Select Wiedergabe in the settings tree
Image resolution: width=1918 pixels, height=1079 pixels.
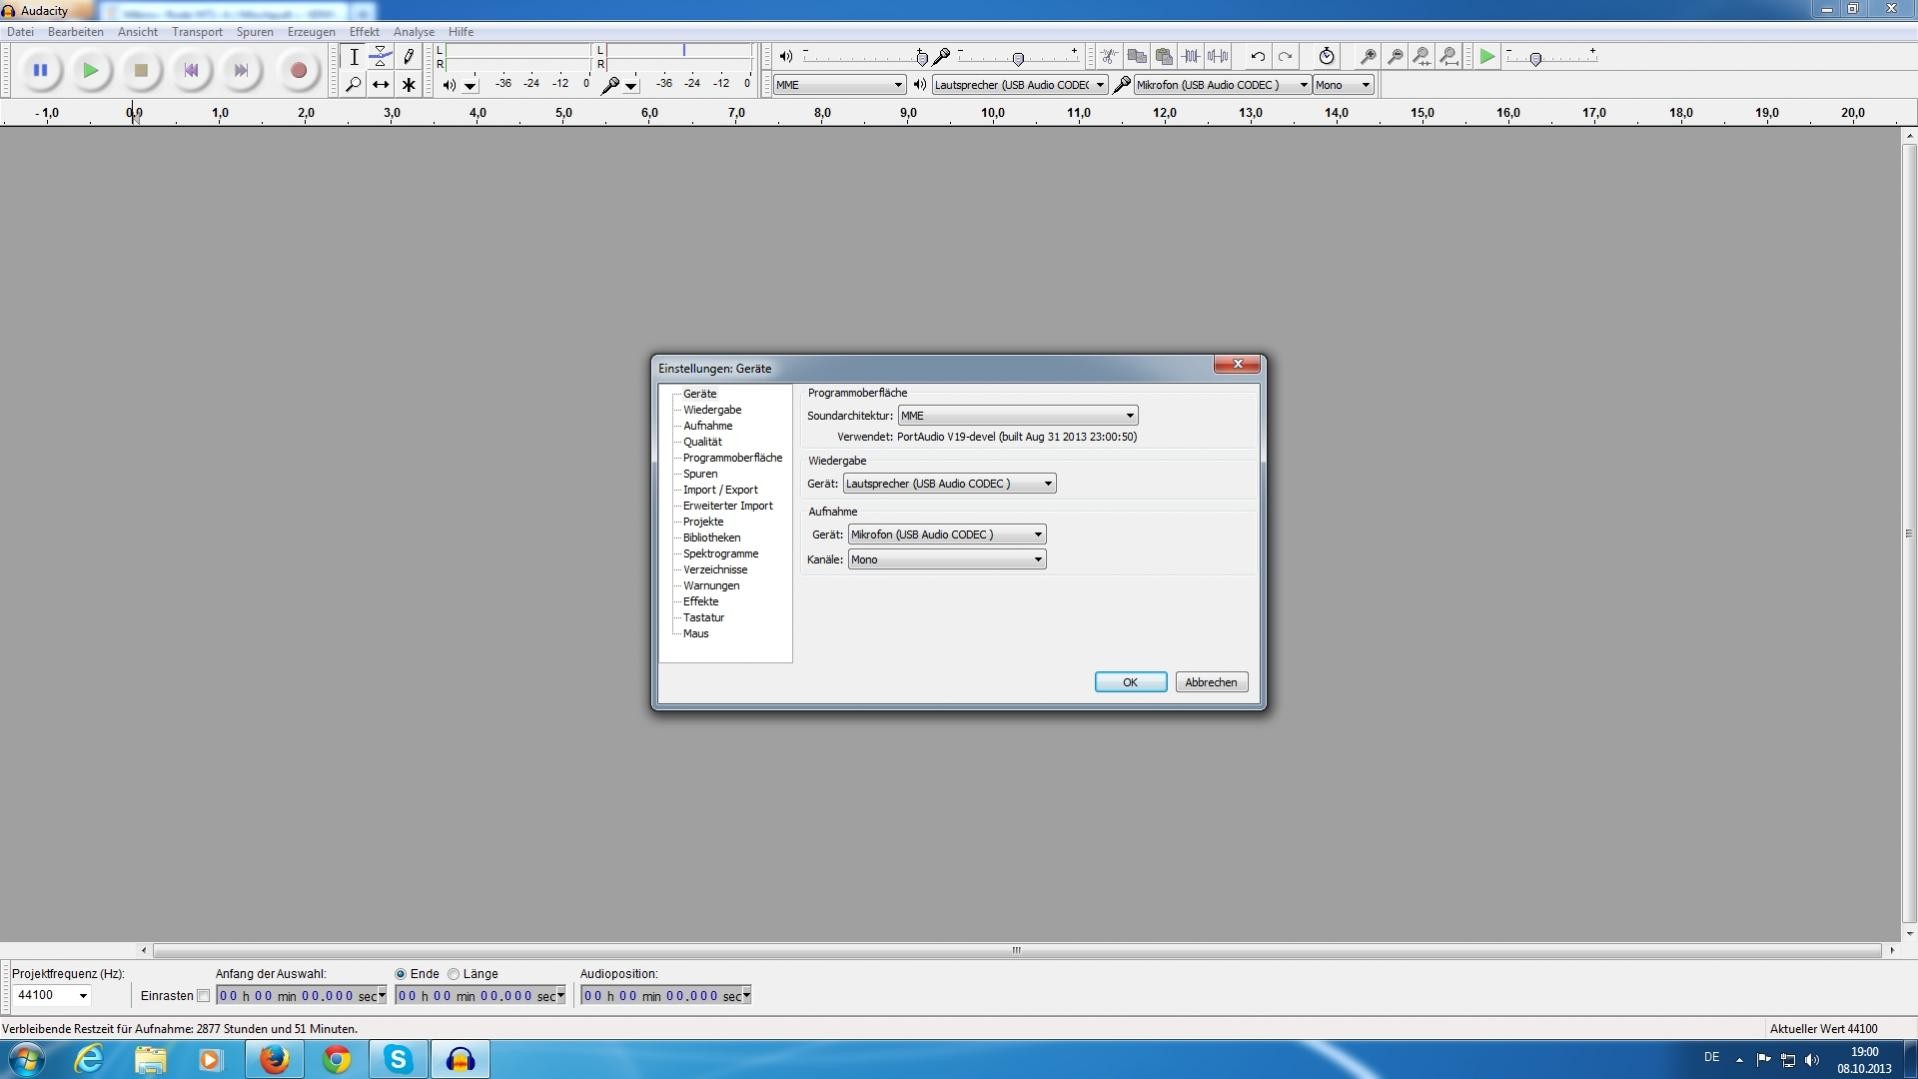pyautogui.click(x=712, y=410)
